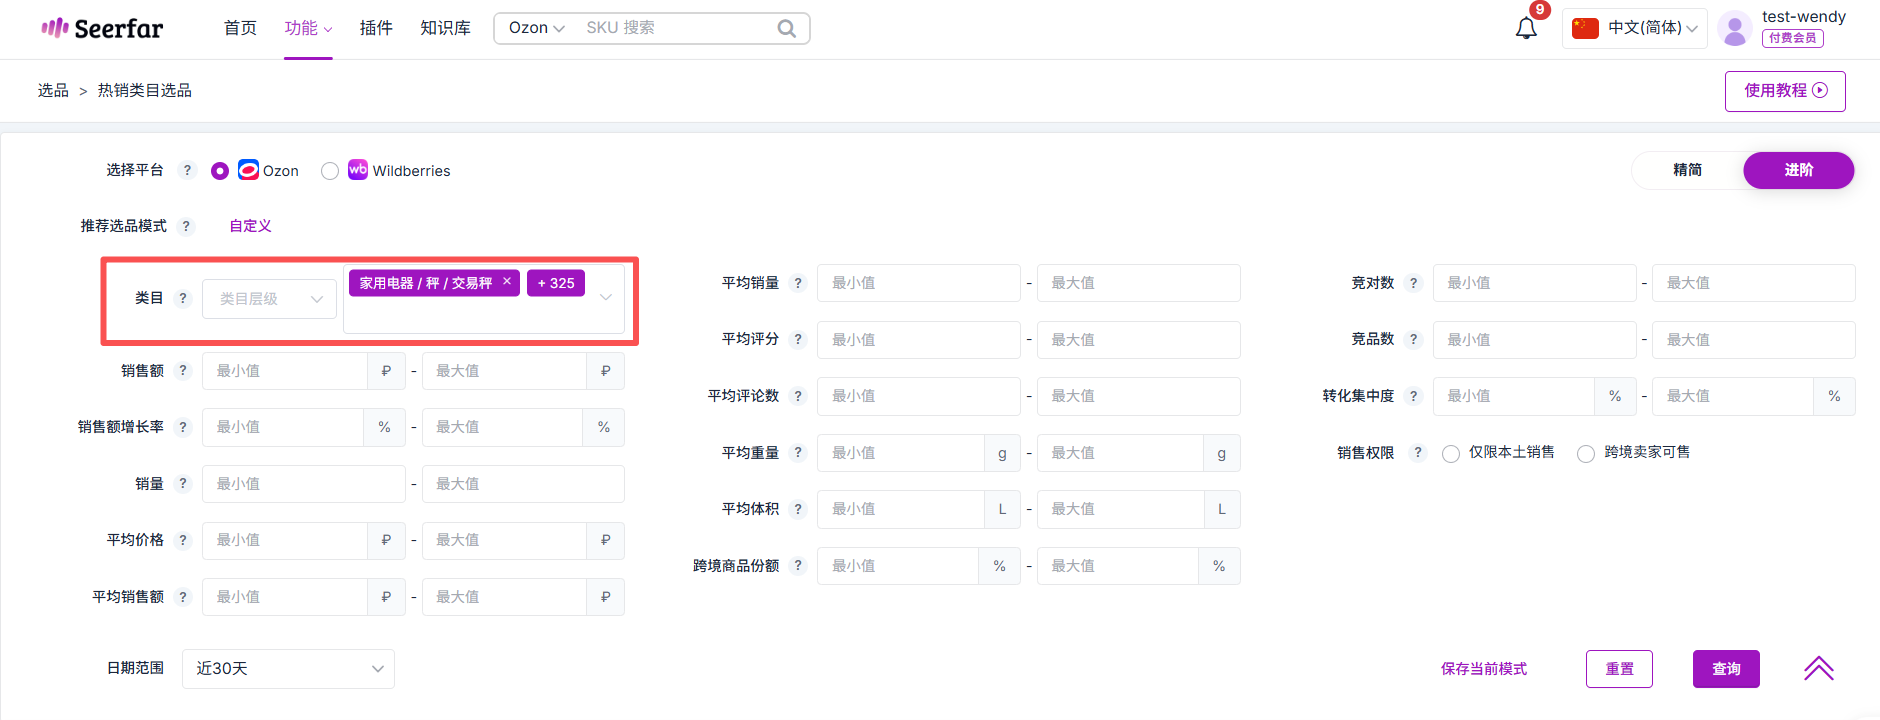The height and width of the screenshot is (720, 1880).
Task: Click help icon beside 跨境商品份额
Action: tap(797, 566)
